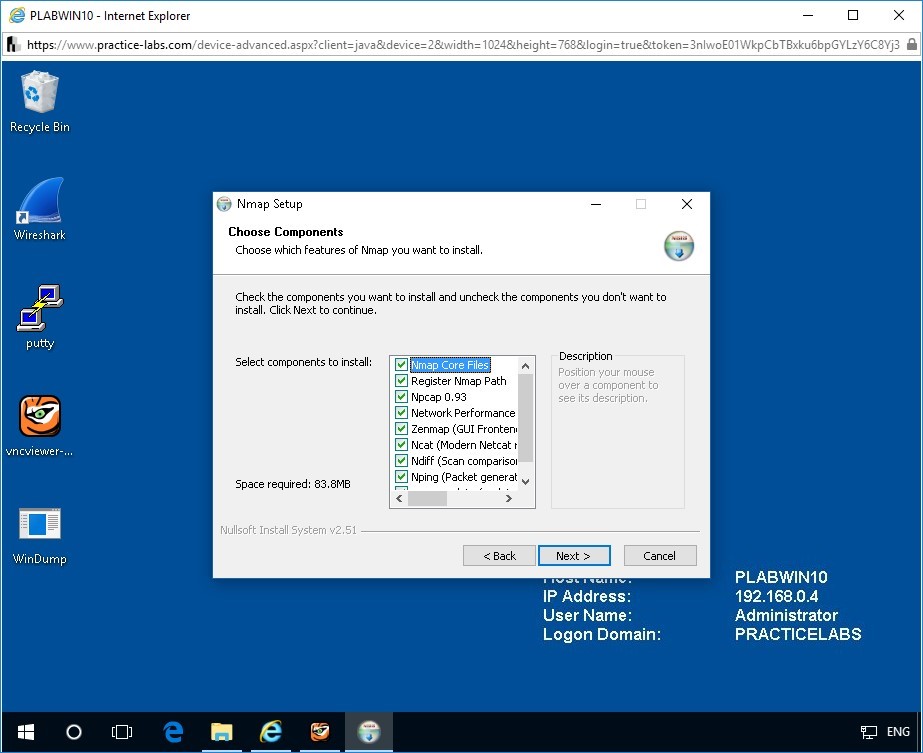Open the Recycle Bin desktop icon

(39, 101)
